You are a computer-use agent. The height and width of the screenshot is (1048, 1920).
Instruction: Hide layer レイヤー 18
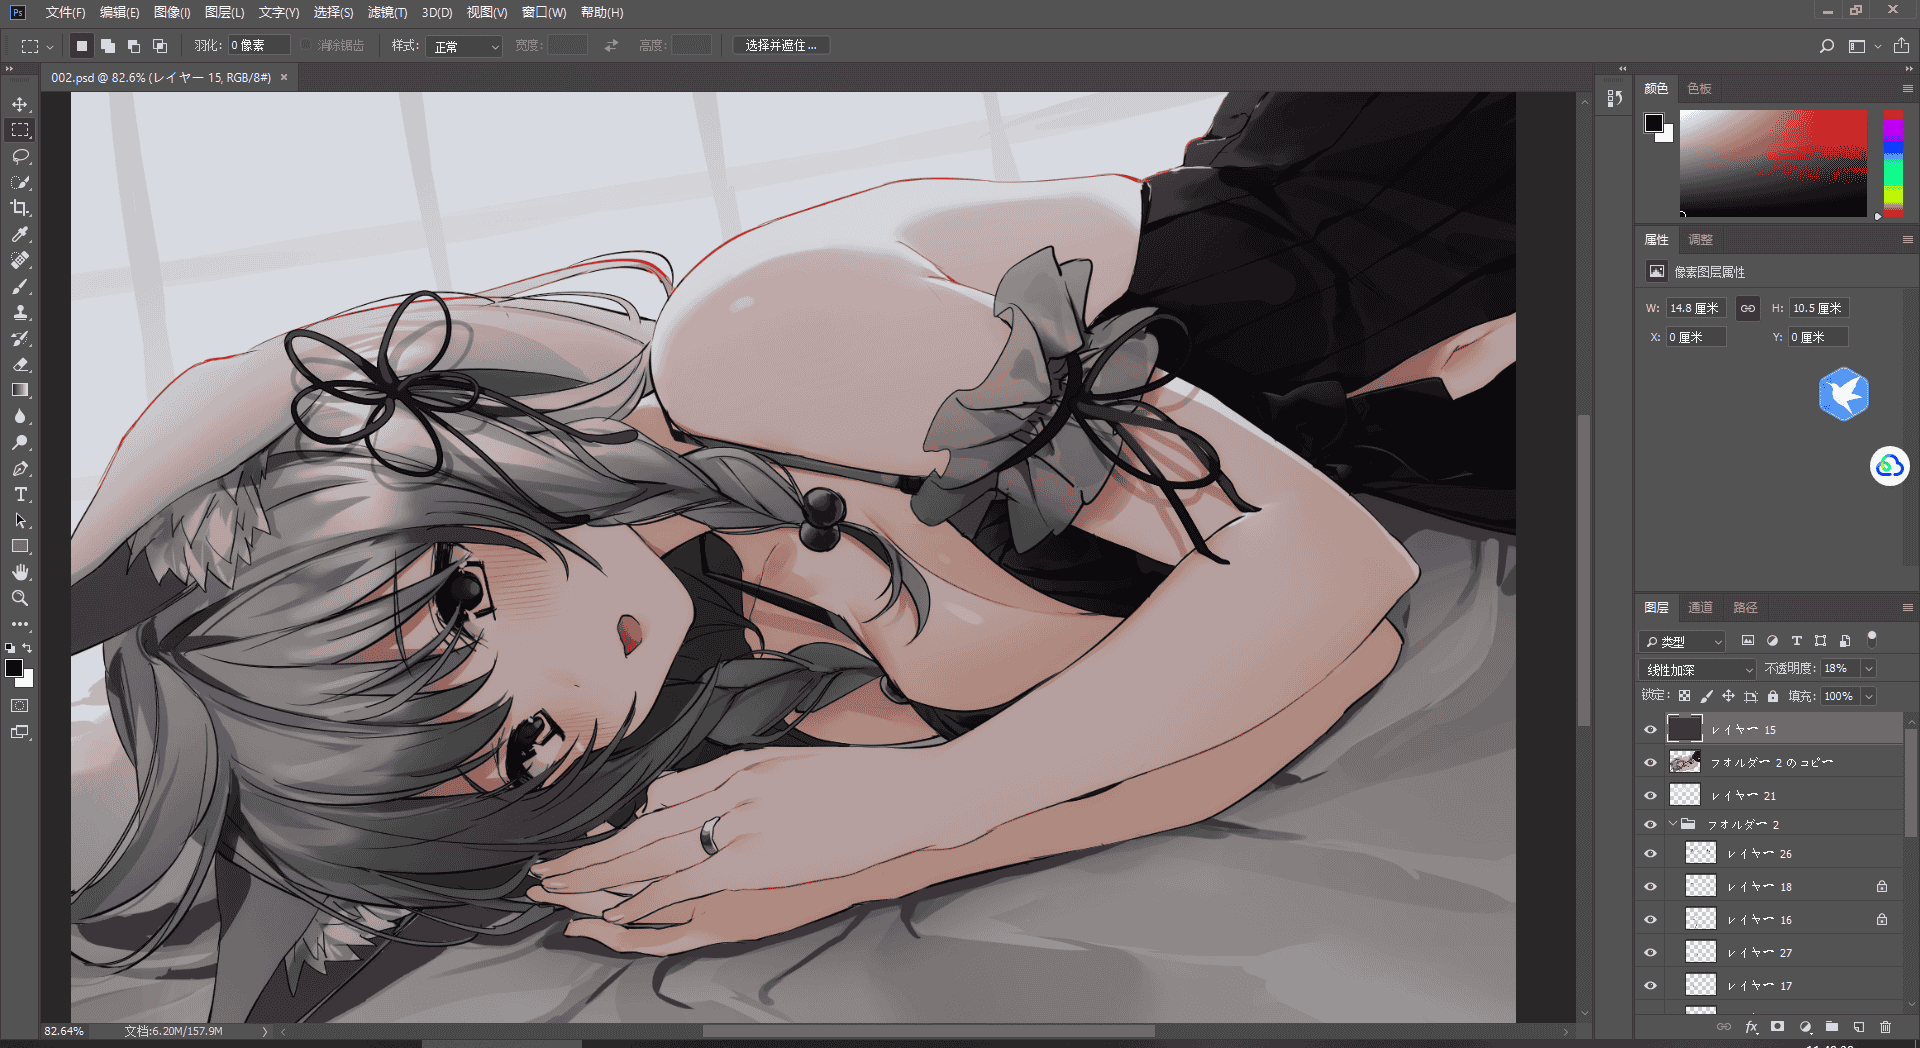coord(1651,887)
